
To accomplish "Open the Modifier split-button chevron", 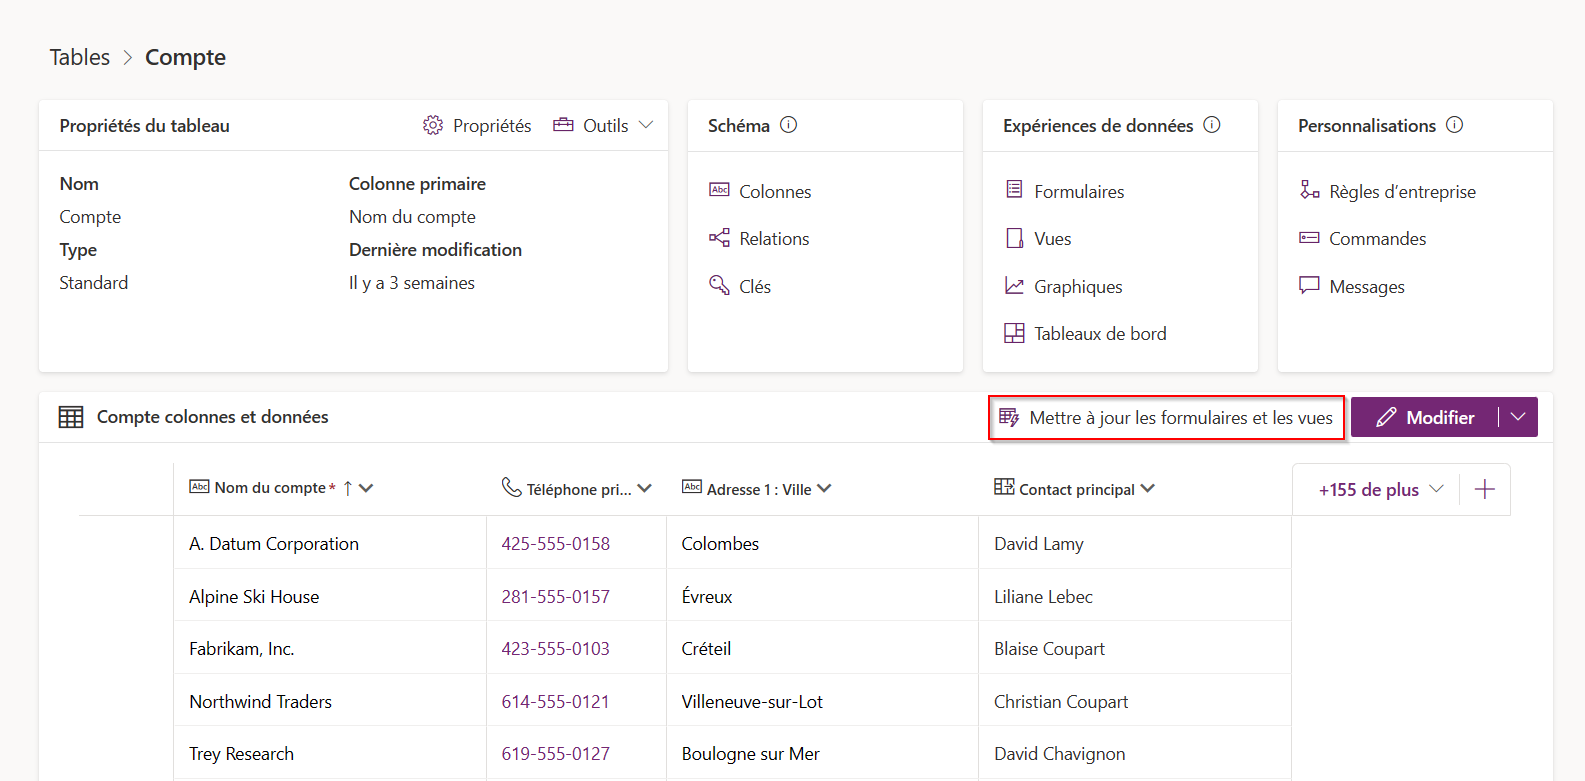I will point(1518,417).
